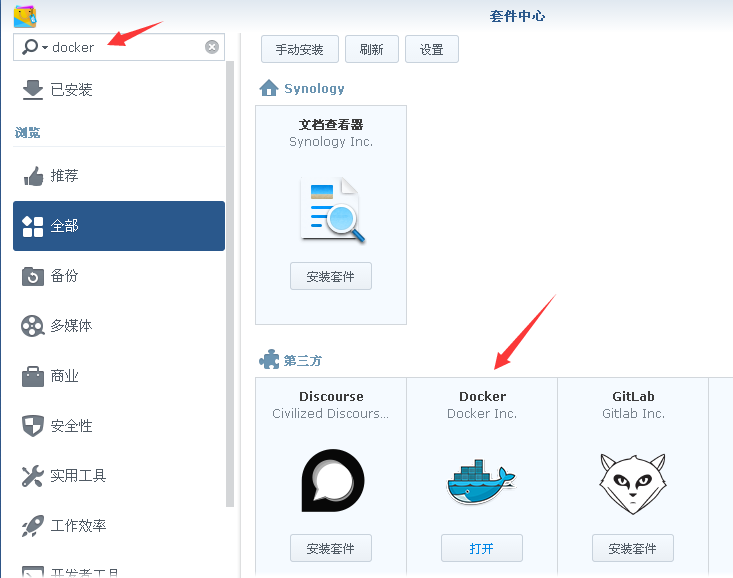Viewport: 733px width, 578px height.
Task: Click the 全部 grid icon
Action: (x=33, y=226)
